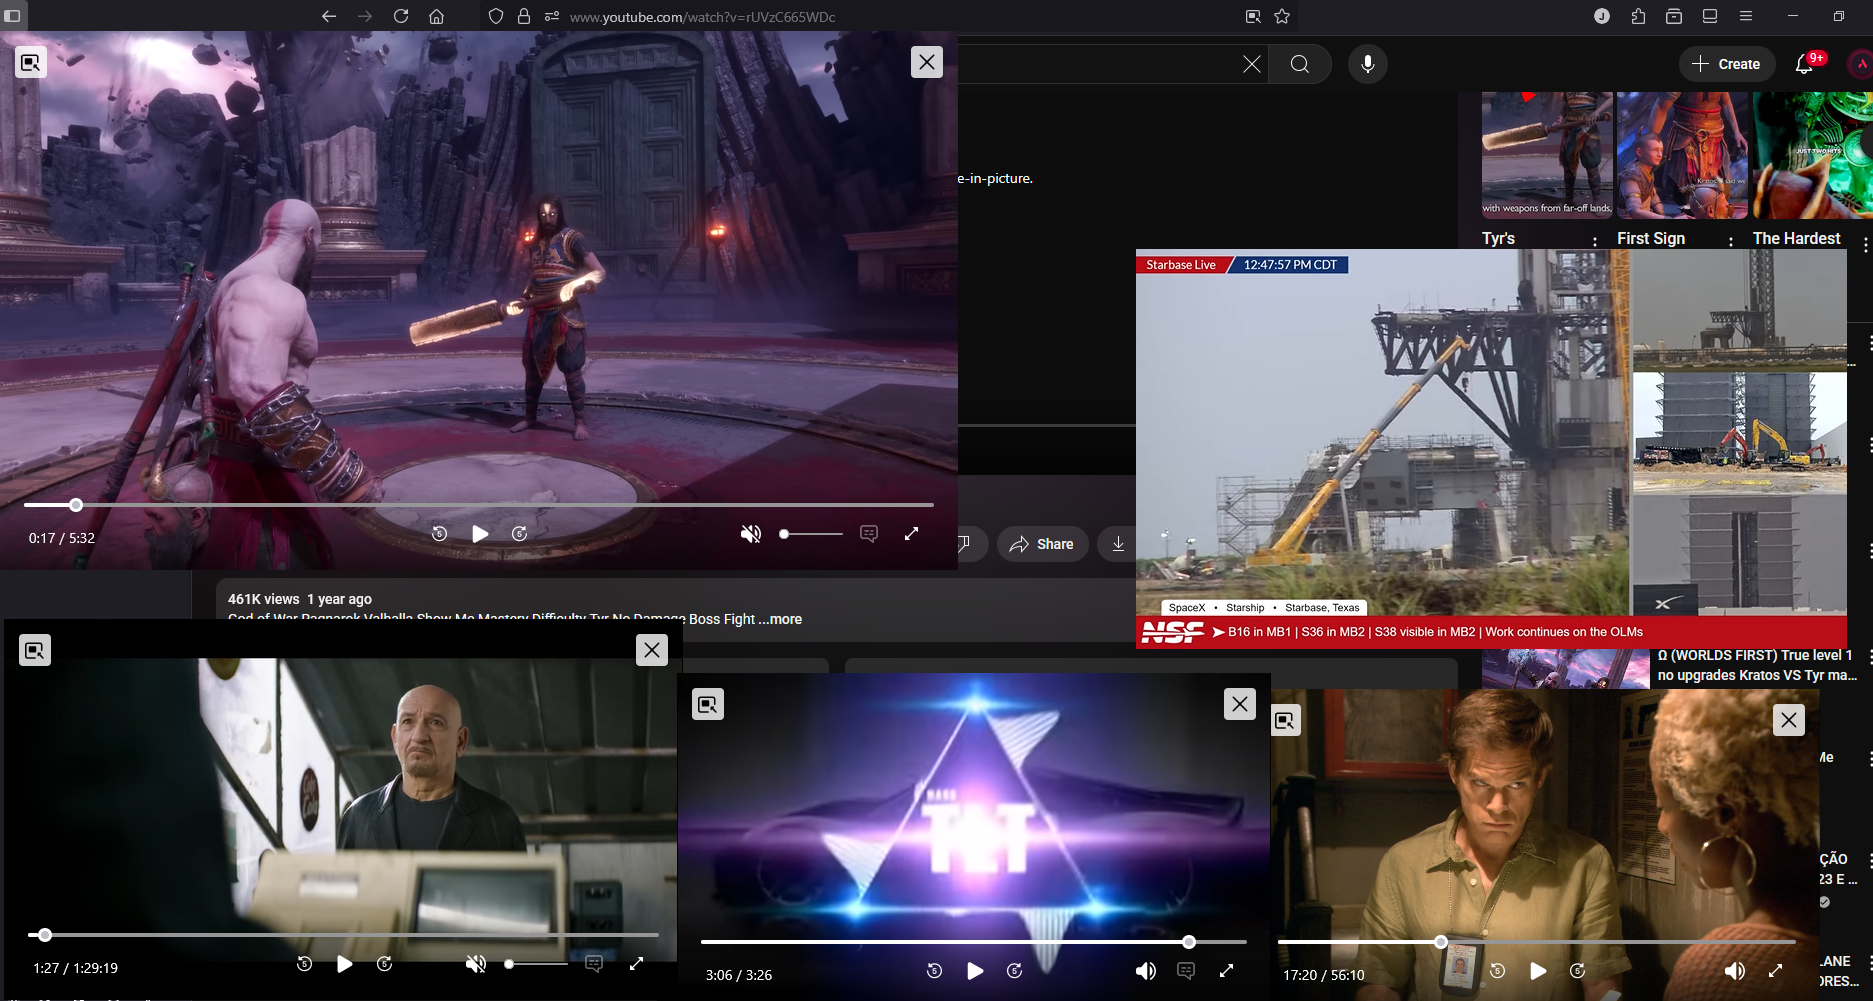Image resolution: width=1873 pixels, height=1001 pixels.
Task: Return the 56:10 PiP video to its tab
Action: 1286,720
